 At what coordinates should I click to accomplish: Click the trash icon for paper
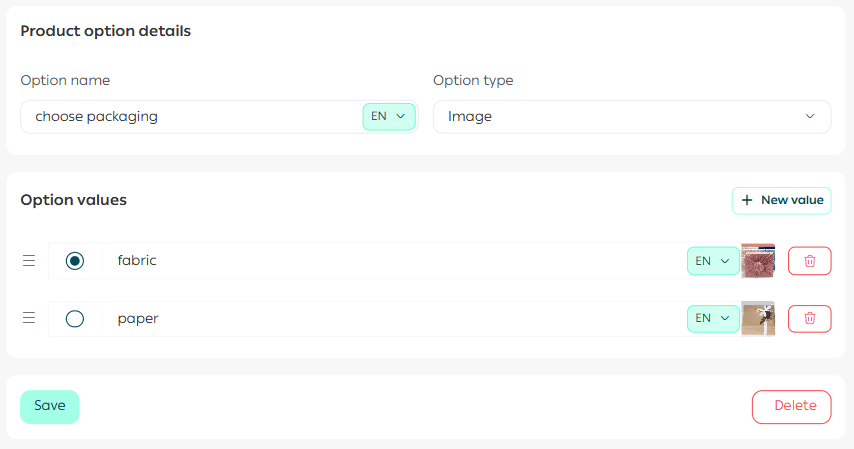point(809,319)
